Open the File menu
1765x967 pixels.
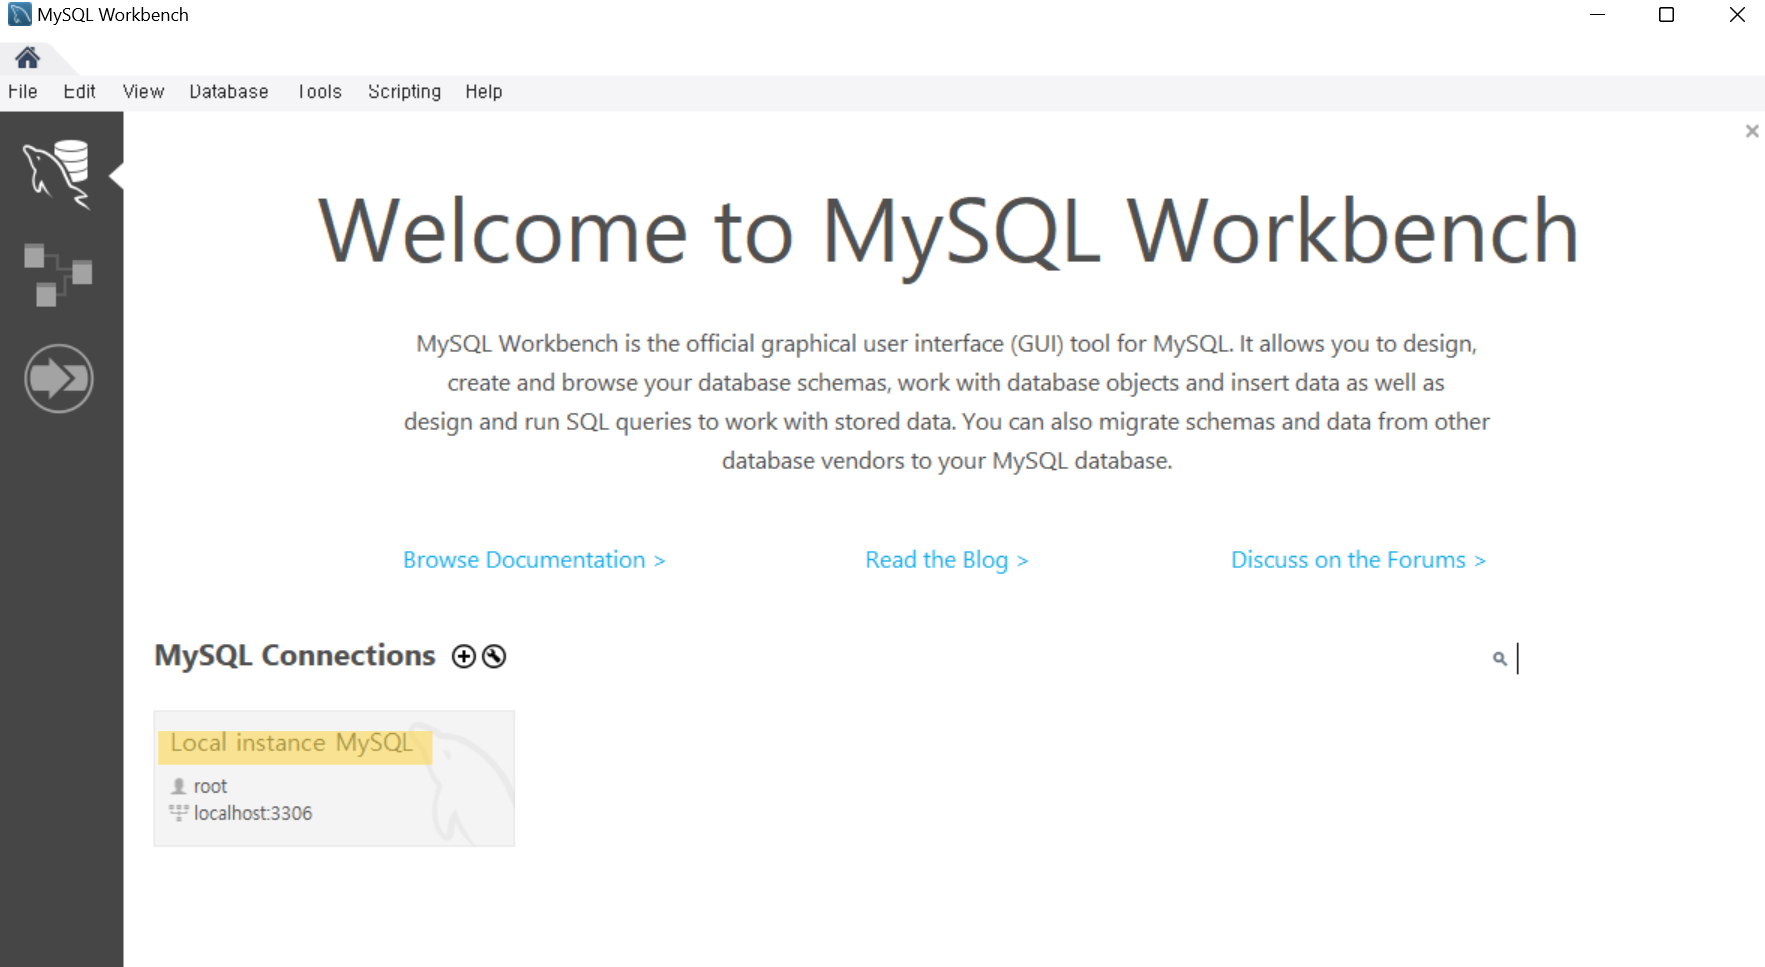[x=23, y=92]
